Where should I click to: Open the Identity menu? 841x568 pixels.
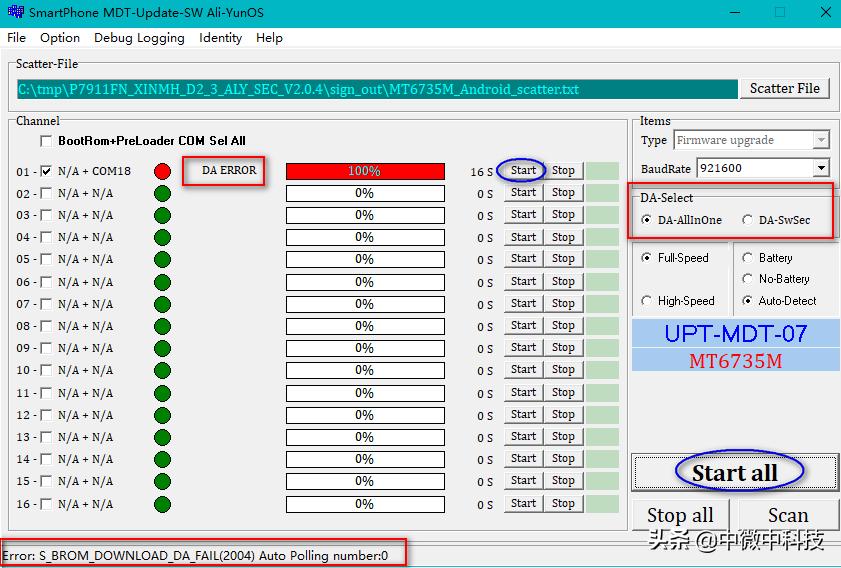(220, 38)
